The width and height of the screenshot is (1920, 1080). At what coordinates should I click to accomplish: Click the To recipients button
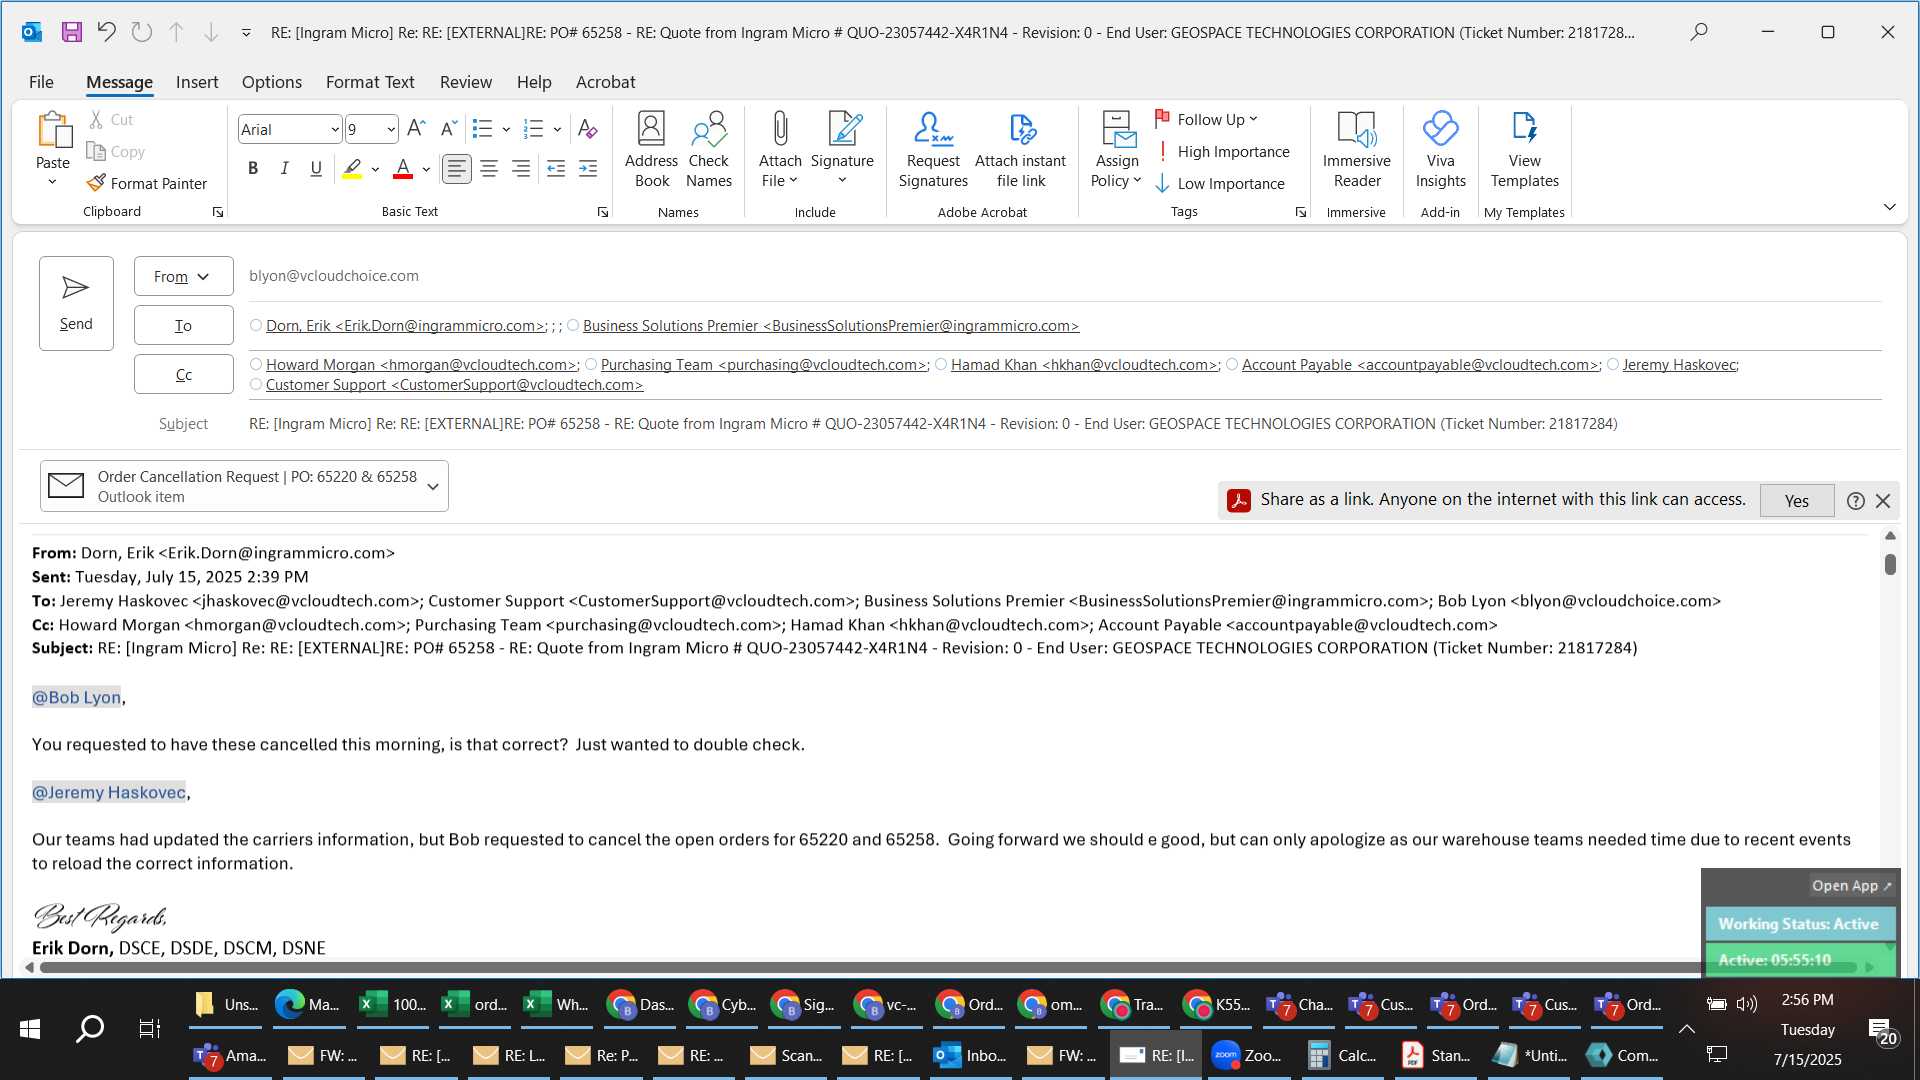pyautogui.click(x=183, y=325)
